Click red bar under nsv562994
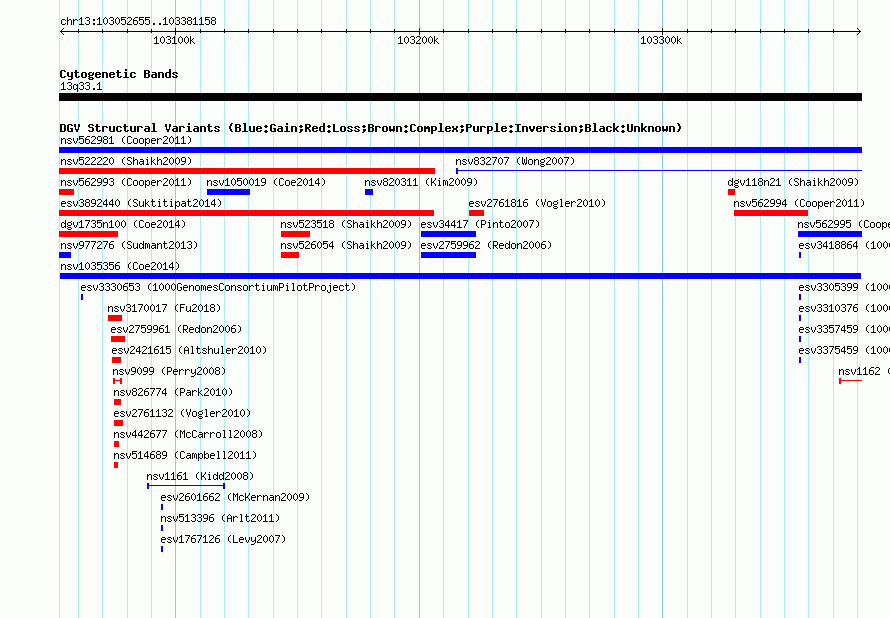The width and height of the screenshot is (890, 618). (771, 213)
